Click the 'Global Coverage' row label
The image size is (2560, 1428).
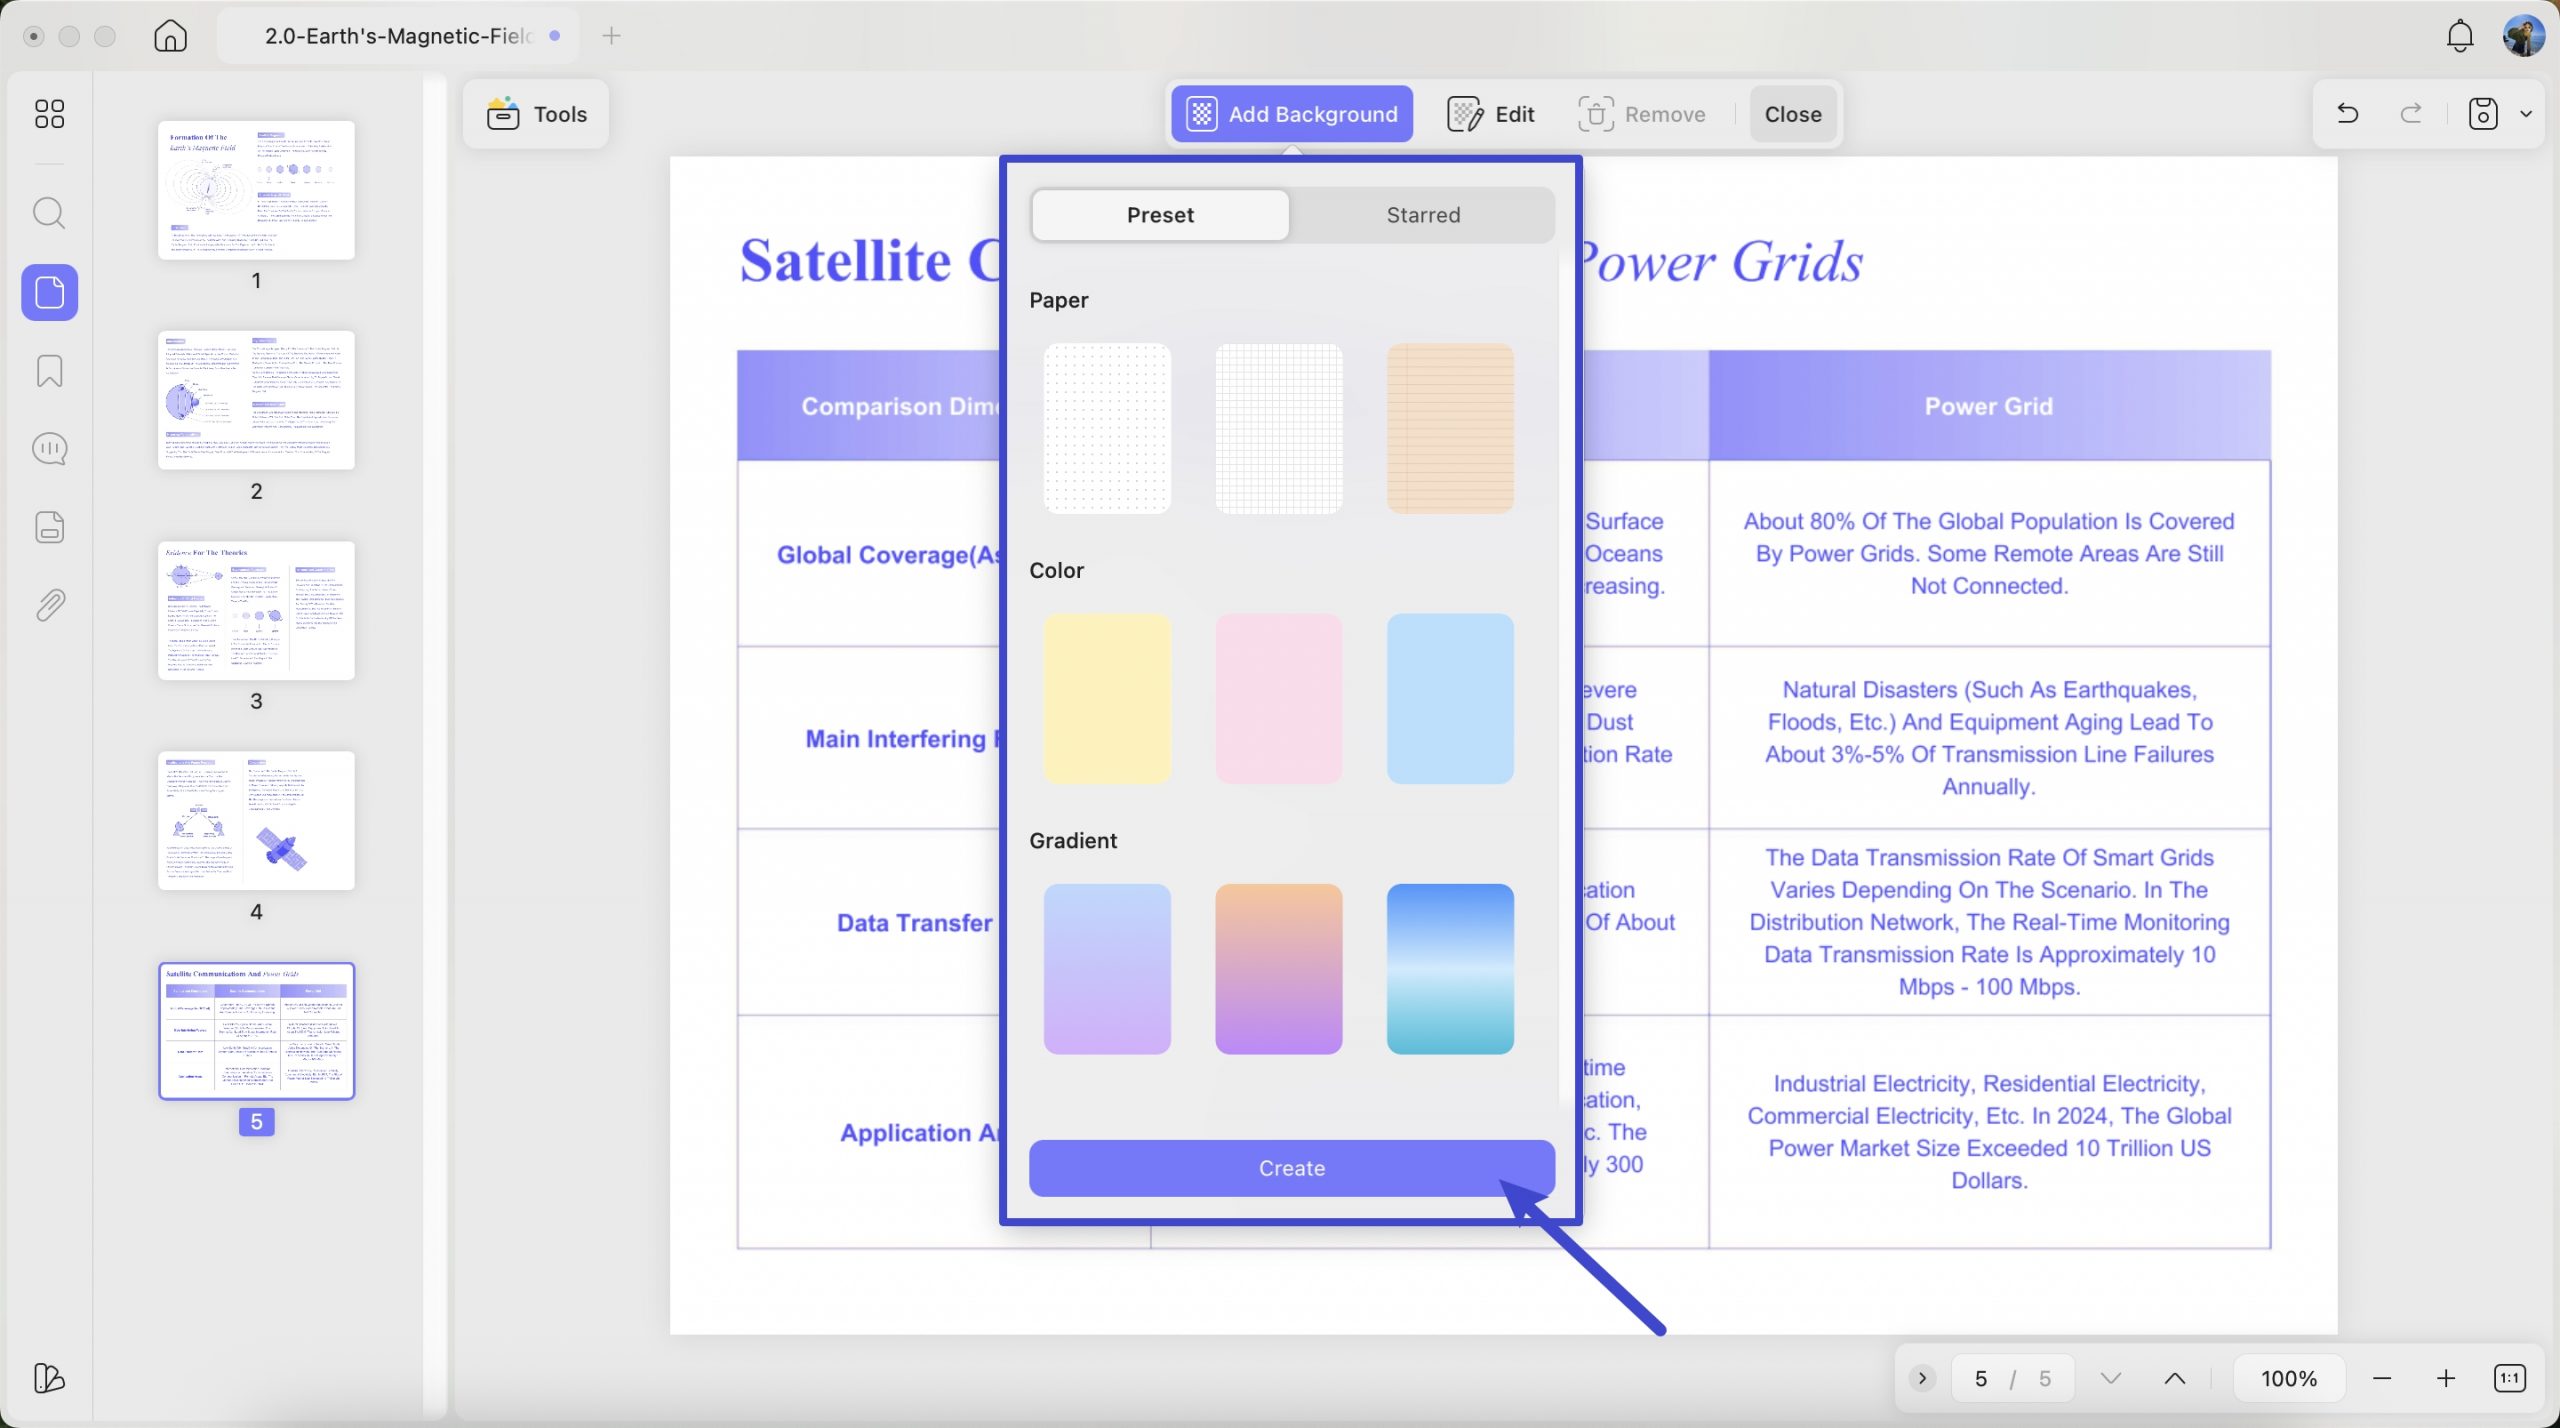pos(888,554)
